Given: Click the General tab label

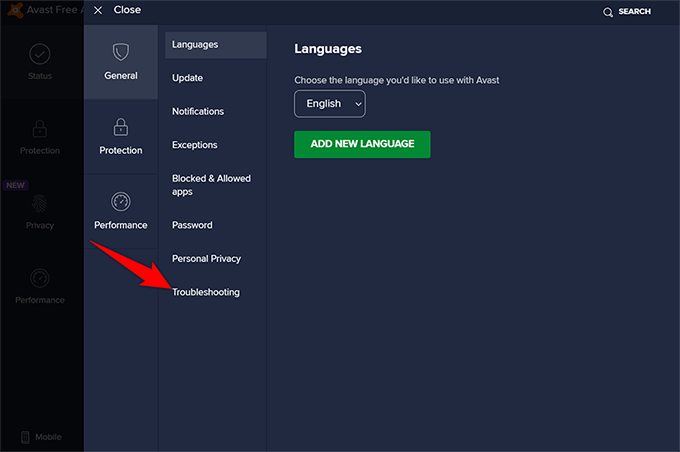Looking at the screenshot, I should pyautogui.click(x=121, y=75).
